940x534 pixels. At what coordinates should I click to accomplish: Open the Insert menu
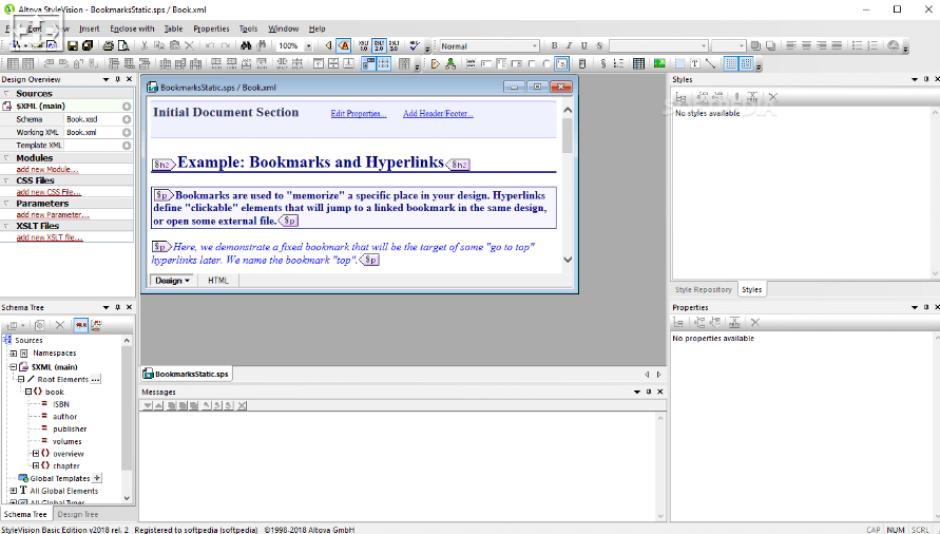tap(89, 28)
